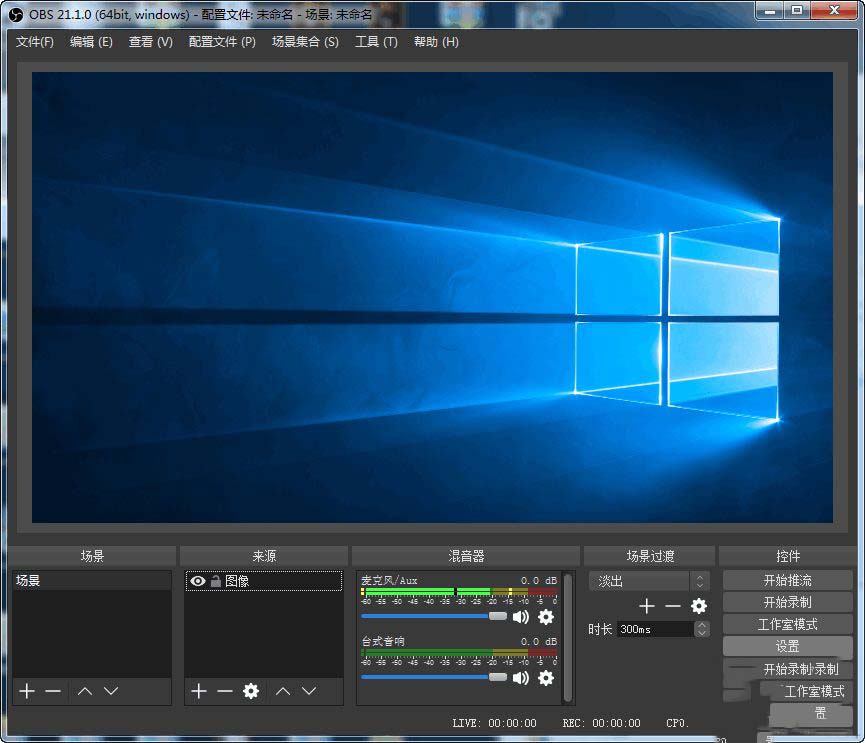Click the REC: 00:00:00 status text
Image resolution: width=865 pixels, height=743 pixels.
(x=601, y=723)
